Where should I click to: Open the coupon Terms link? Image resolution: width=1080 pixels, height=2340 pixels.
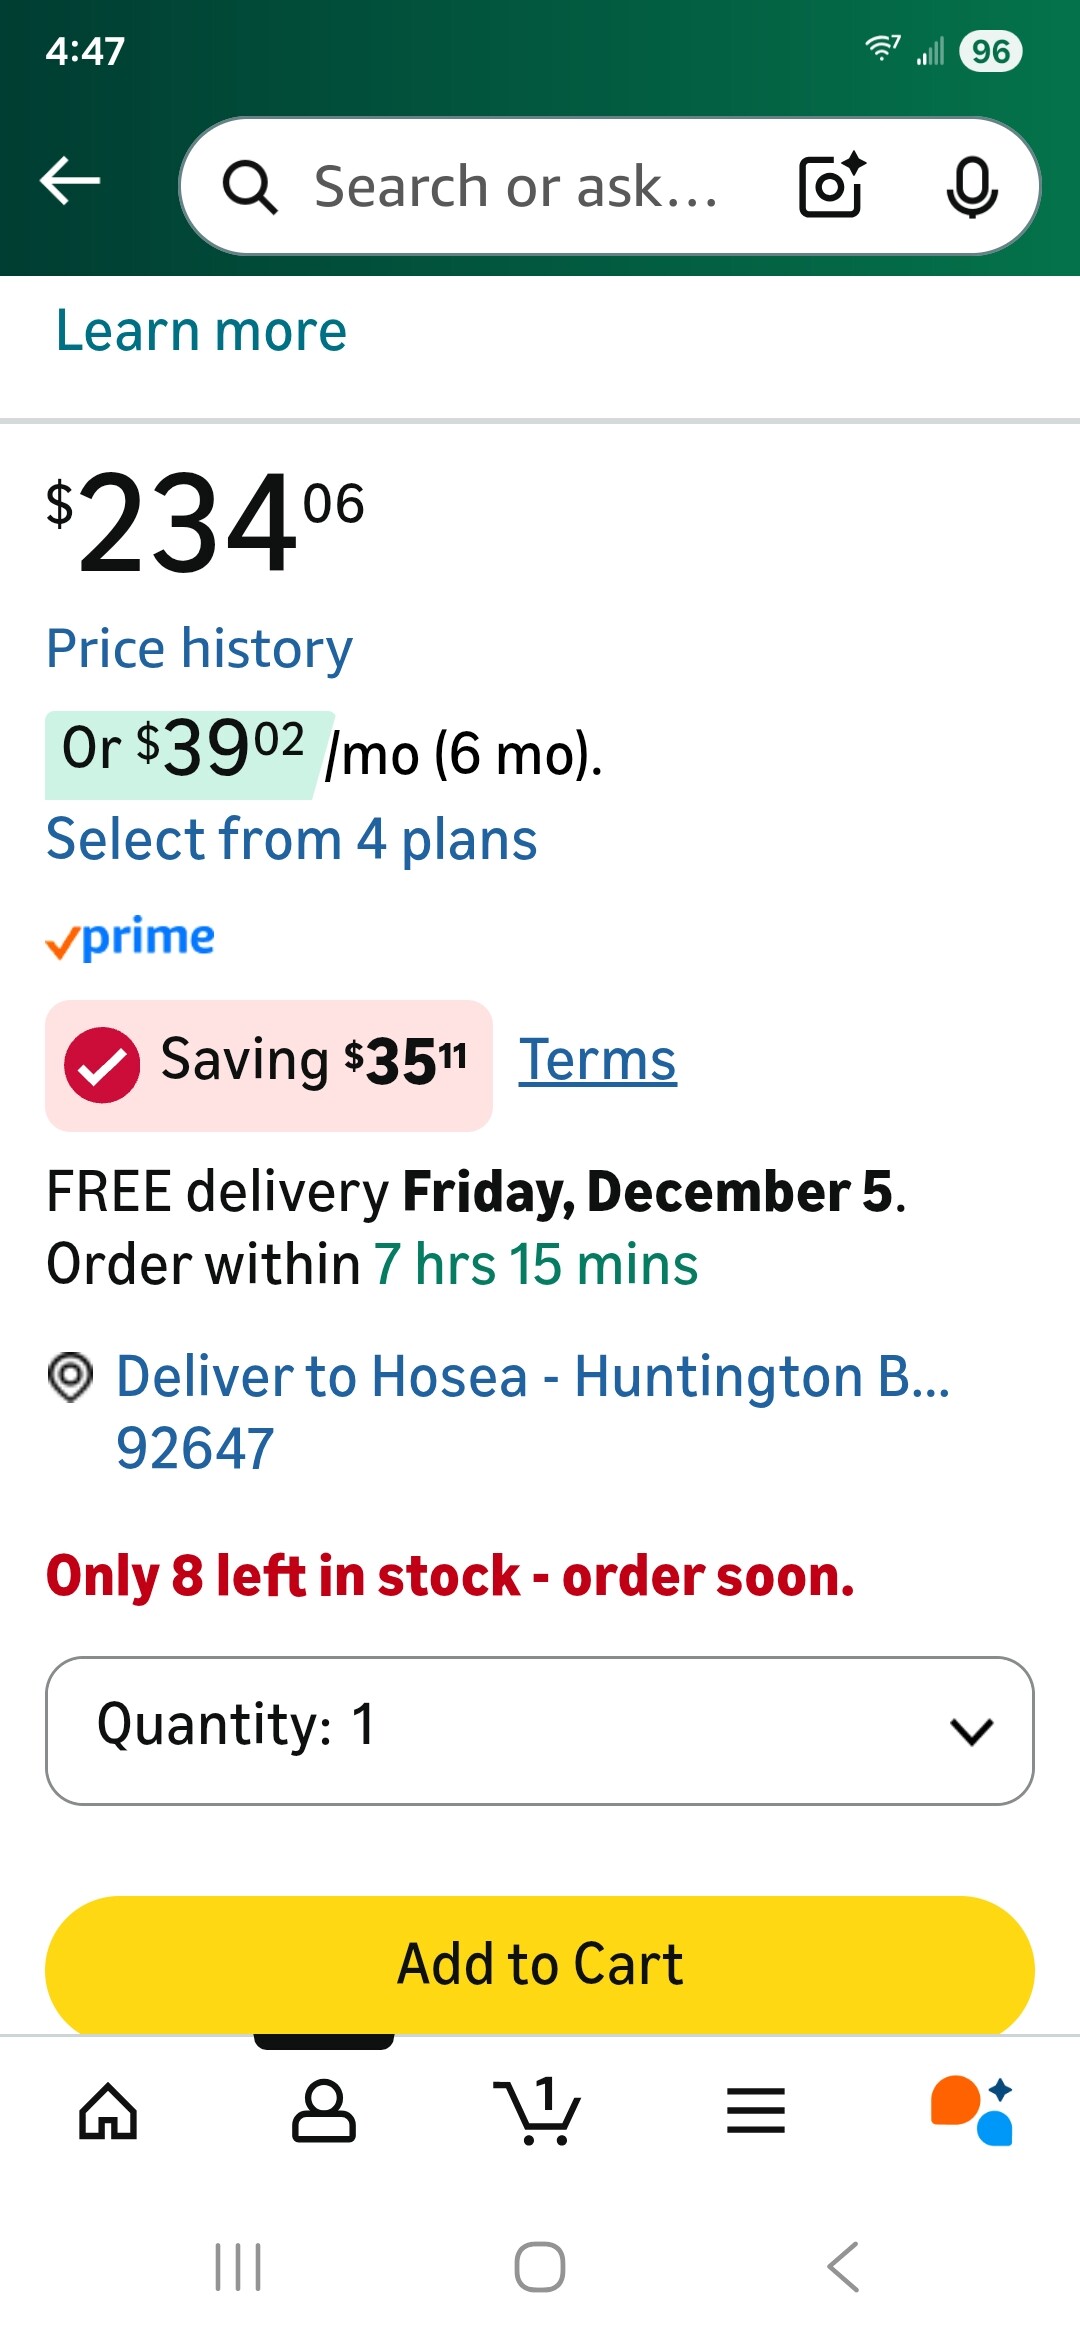click(597, 1060)
